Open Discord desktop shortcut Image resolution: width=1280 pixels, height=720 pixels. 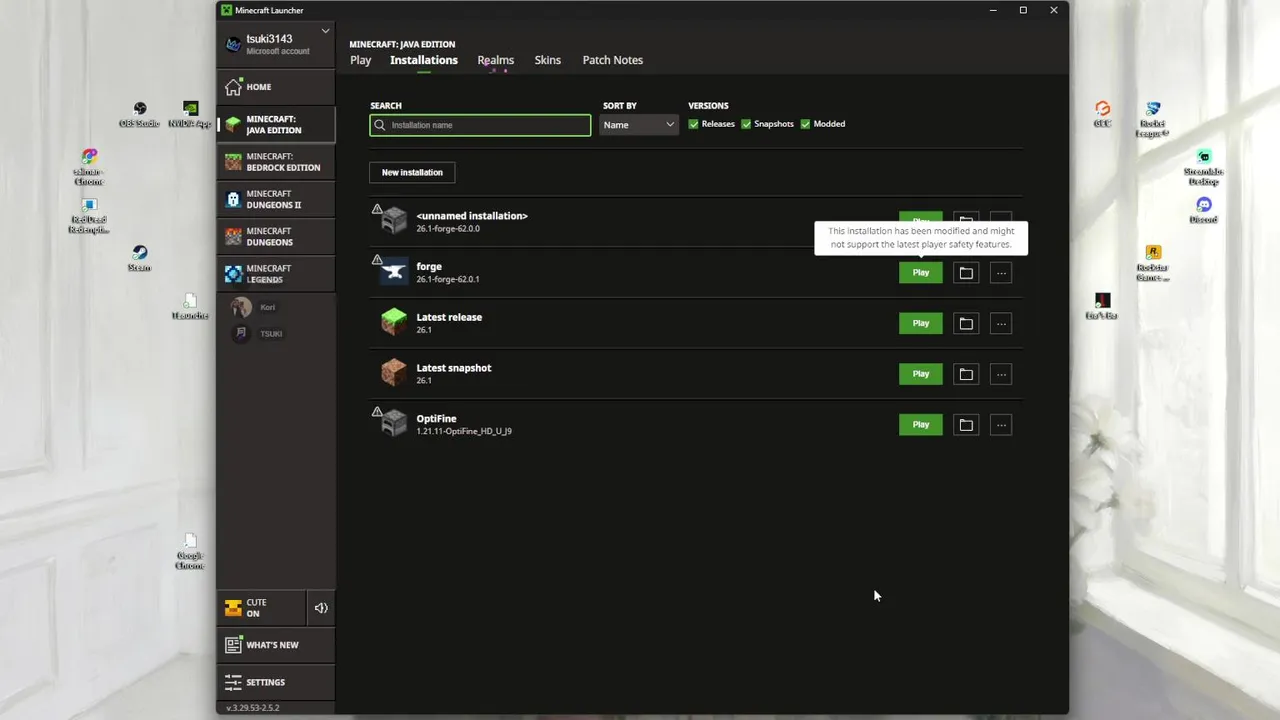click(x=1204, y=211)
